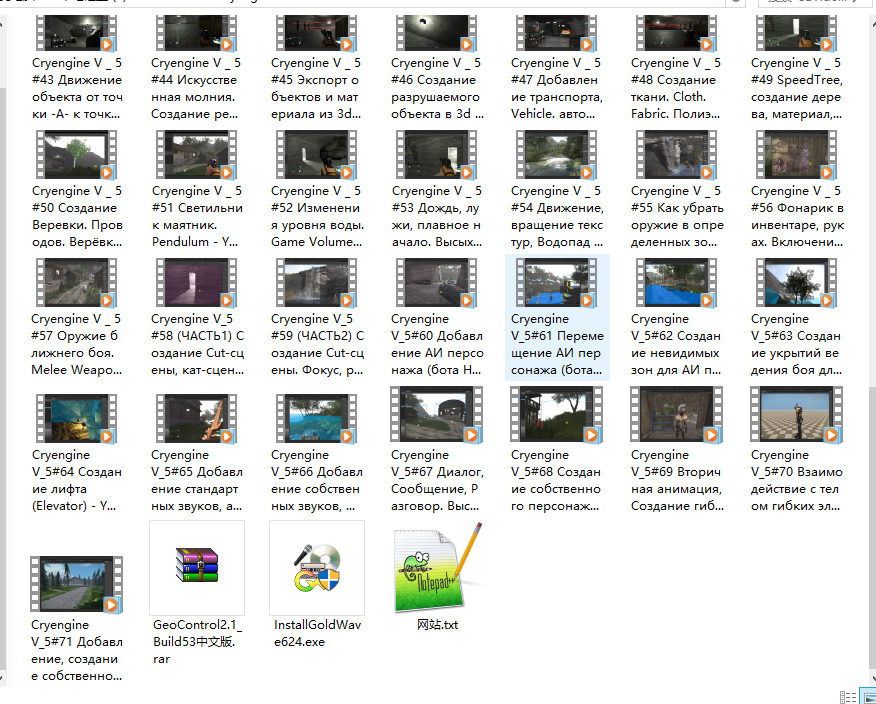Select Cryengine V_5#60 video file icon
876x704 pixels.
[x=436, y=283]
